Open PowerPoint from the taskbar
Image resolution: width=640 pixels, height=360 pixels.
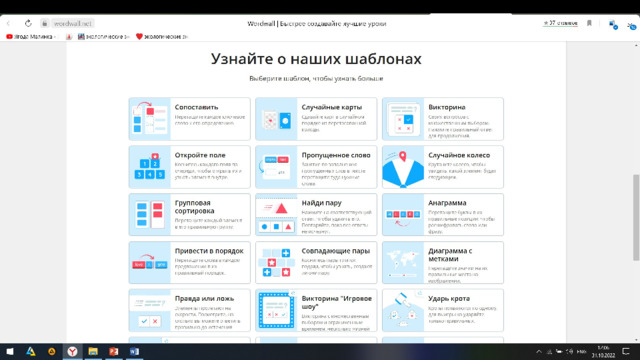click(x=113, y=351)
